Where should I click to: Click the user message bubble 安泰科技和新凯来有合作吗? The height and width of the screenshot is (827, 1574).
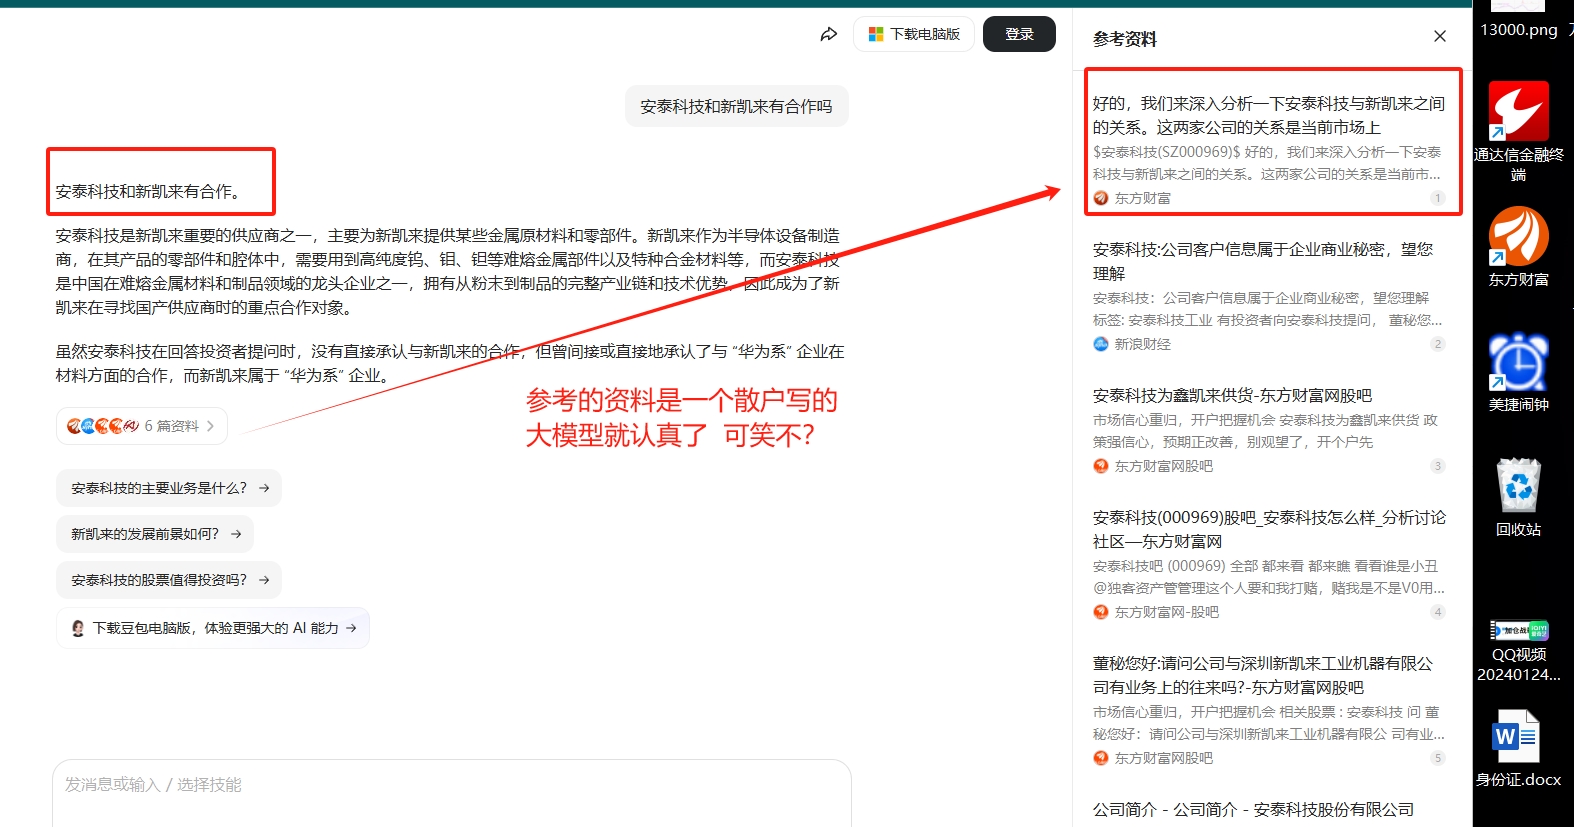(x=737, y=106)
